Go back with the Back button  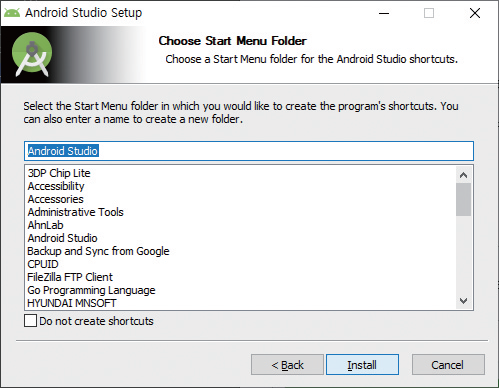(x=287, y=365)
